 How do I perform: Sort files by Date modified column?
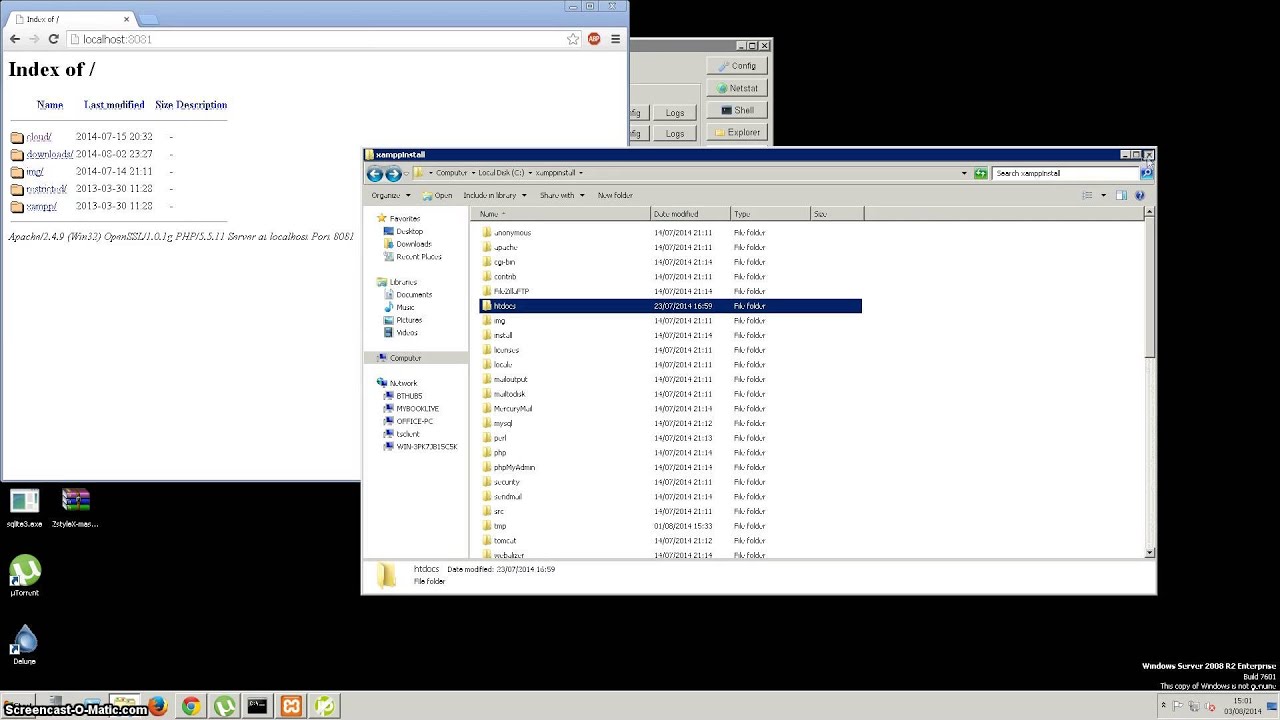point(690,214)
